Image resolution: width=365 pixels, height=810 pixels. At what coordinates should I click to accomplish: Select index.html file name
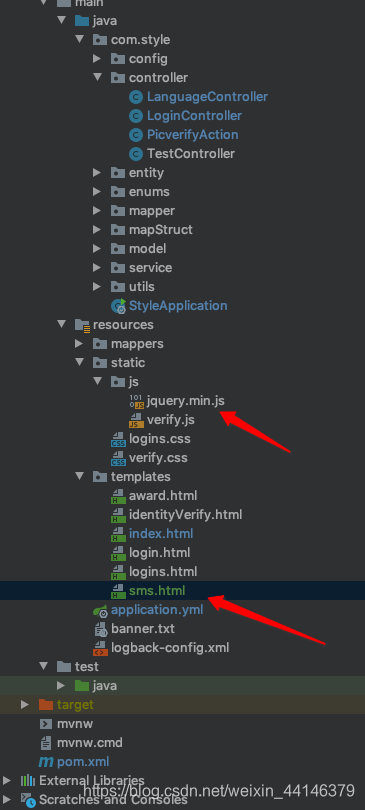tap(161, 534)
